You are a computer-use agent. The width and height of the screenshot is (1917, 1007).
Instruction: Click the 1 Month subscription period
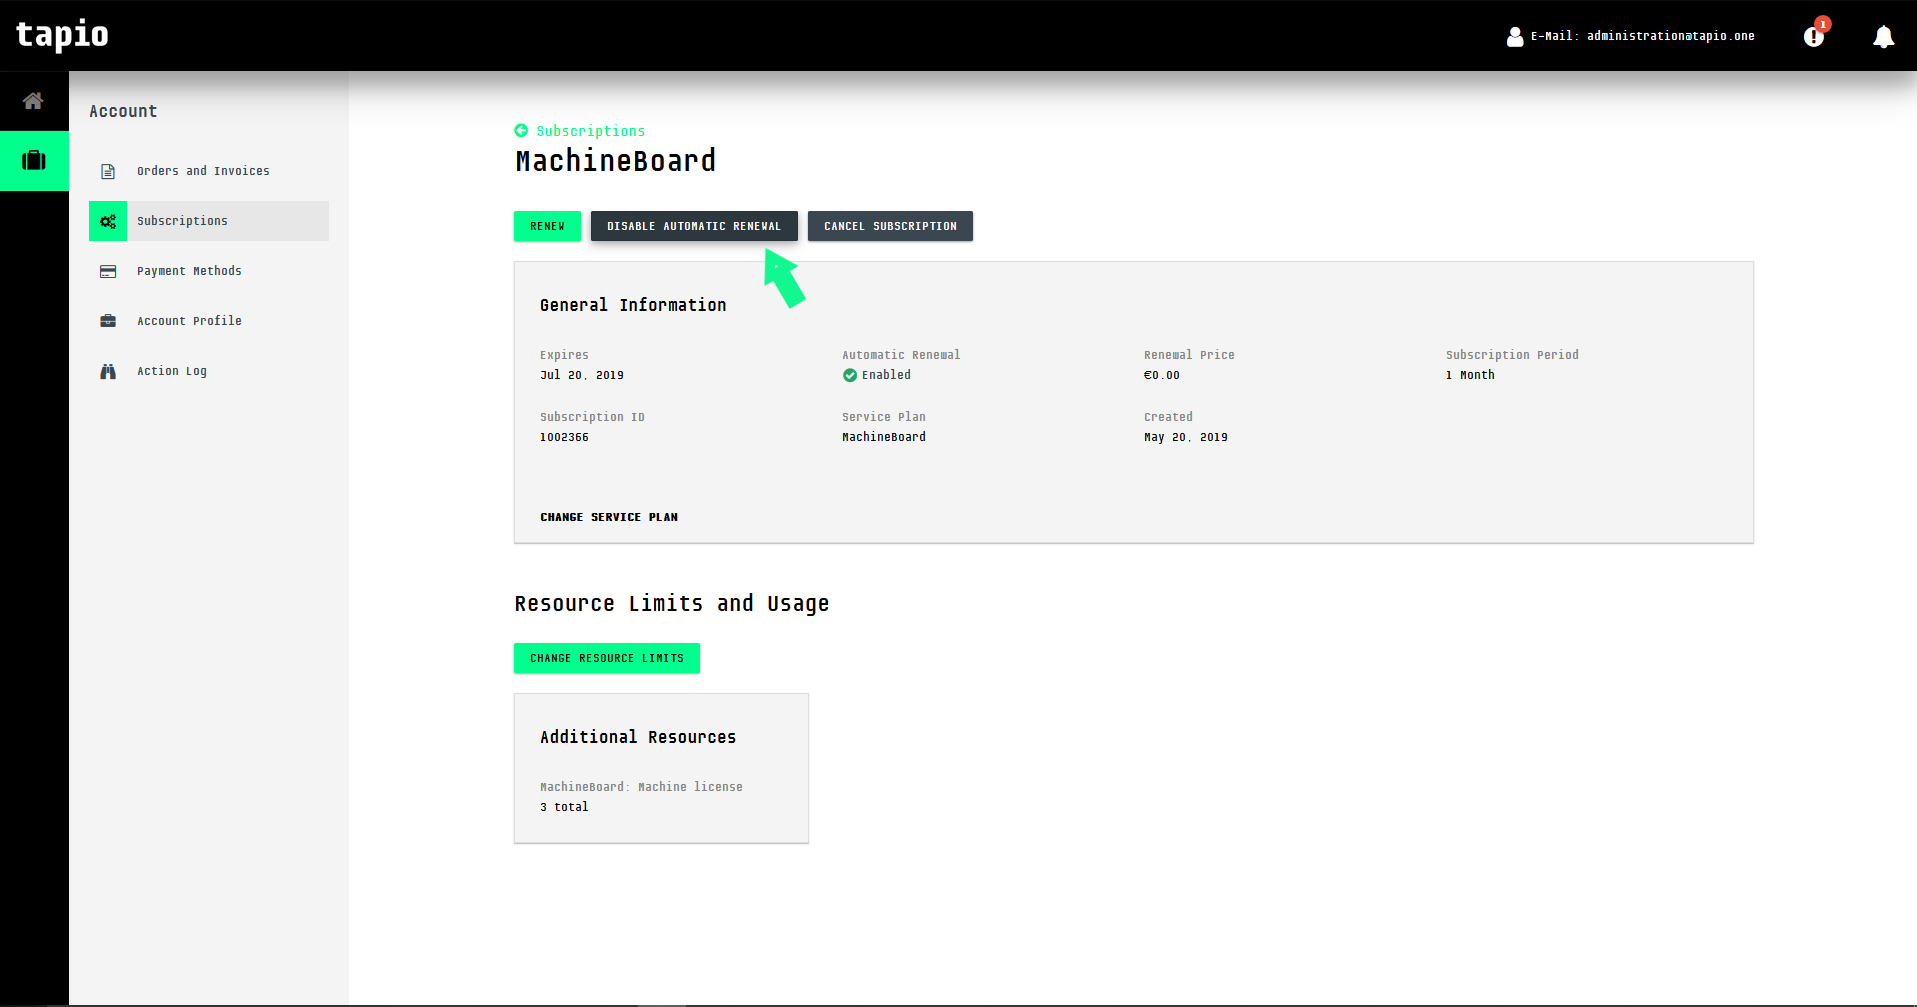1470,375
